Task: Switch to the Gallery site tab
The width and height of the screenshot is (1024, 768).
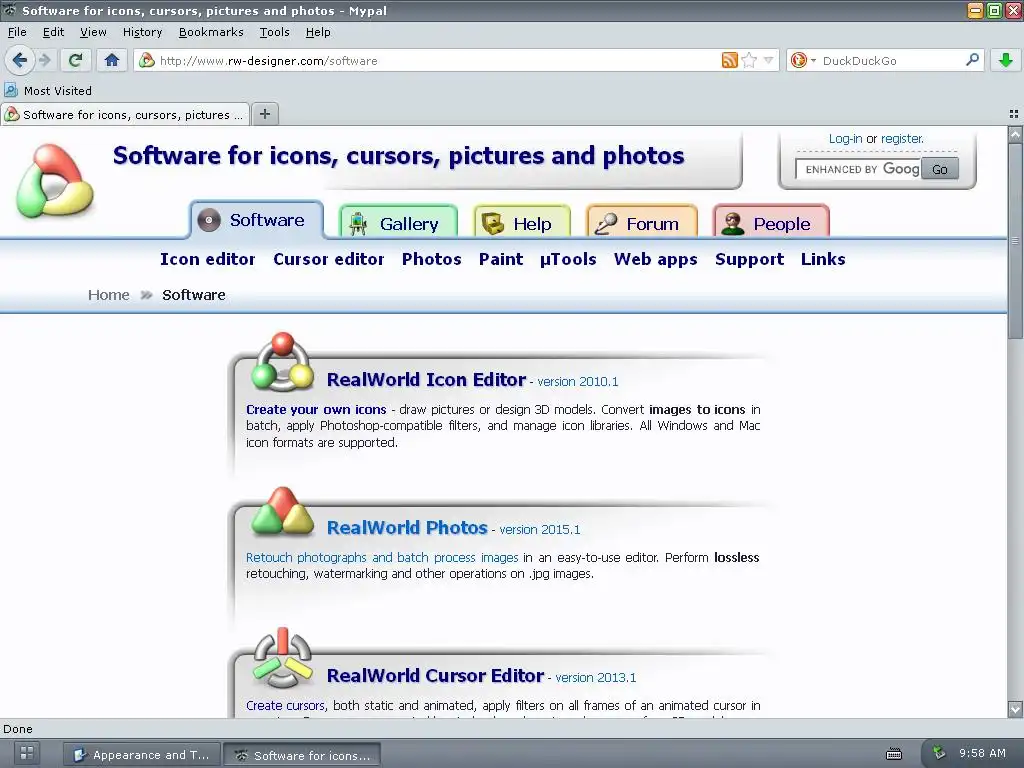Action: click(x=398, y=223)
